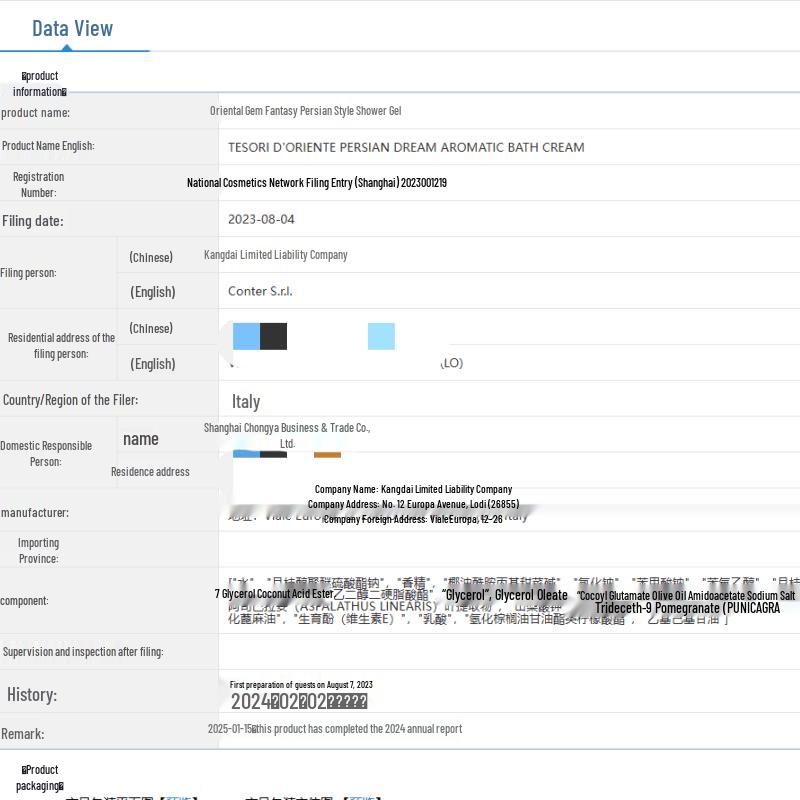Click the 2025-01-15 annual report remark
This screenshot has height=800, width=800.
pyautogui.click(x=335, y=729)
